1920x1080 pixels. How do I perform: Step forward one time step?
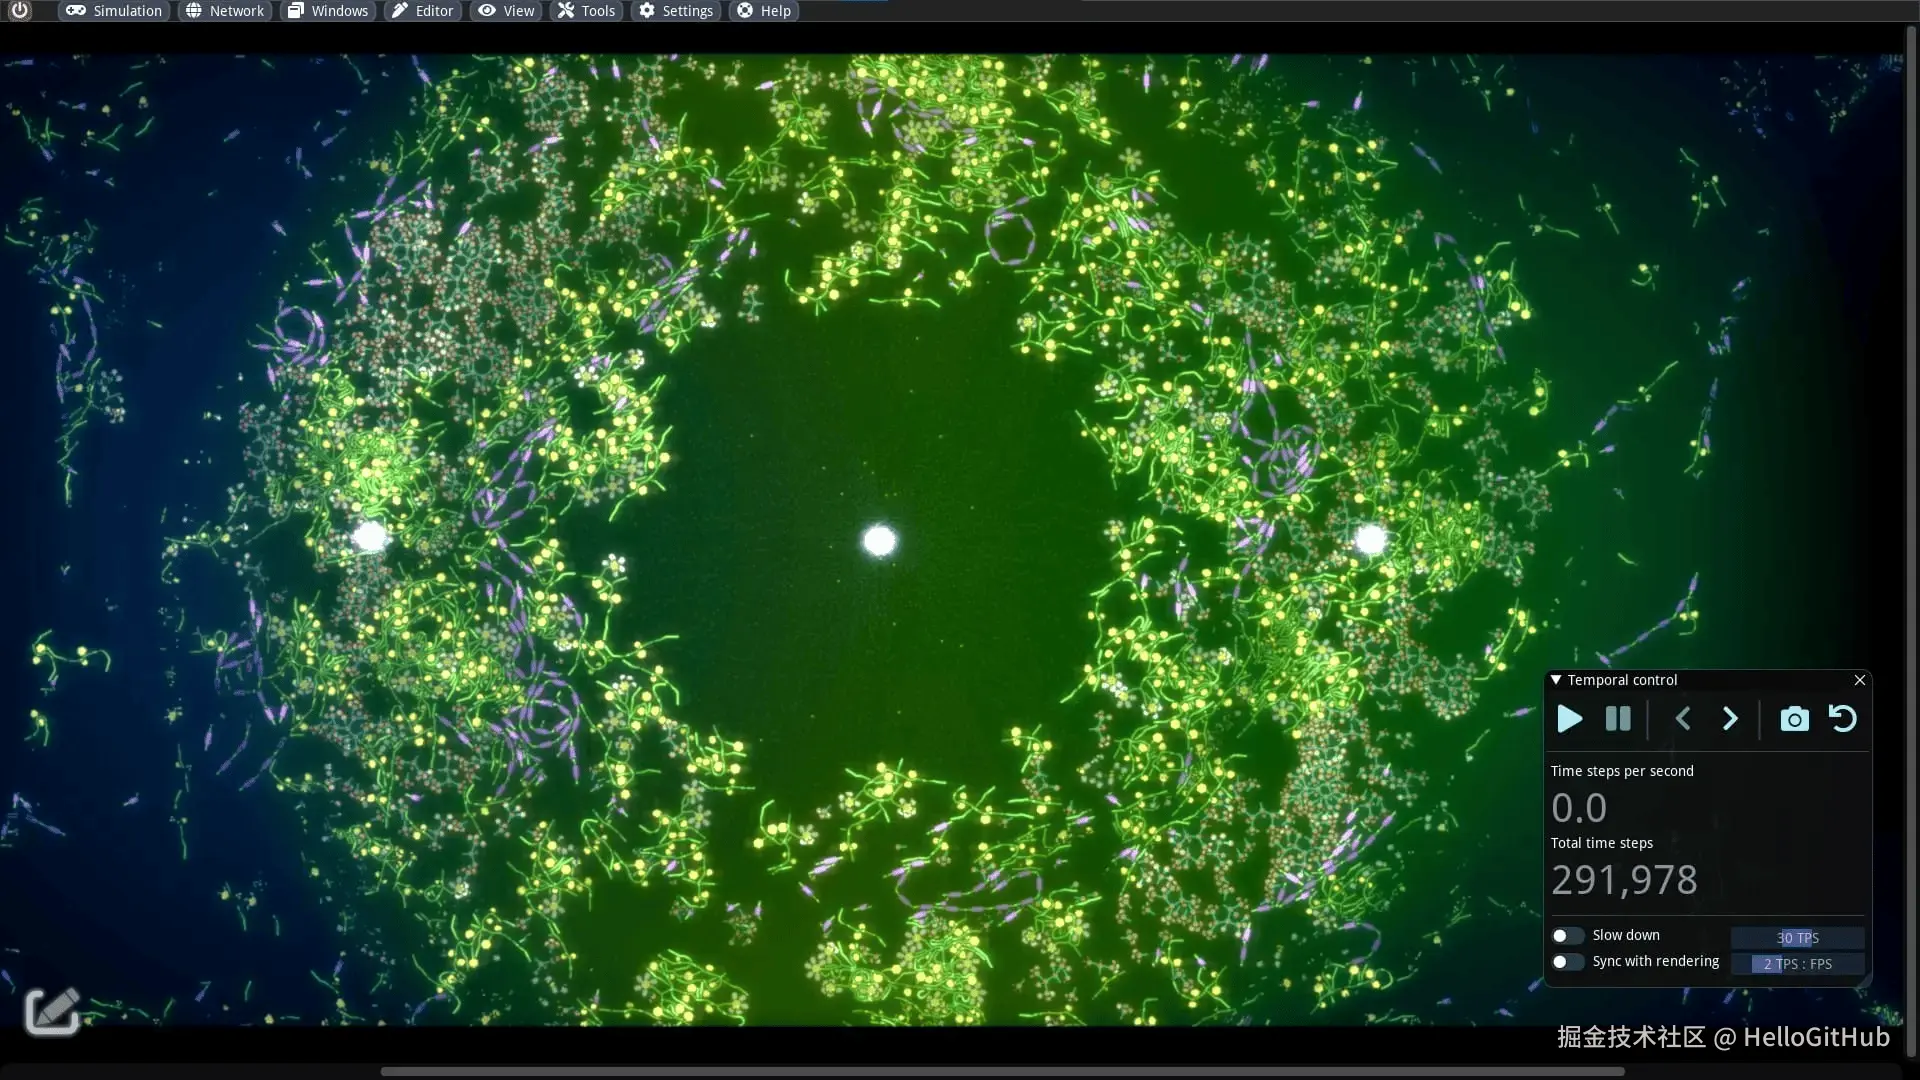(x=1731, y=719)
